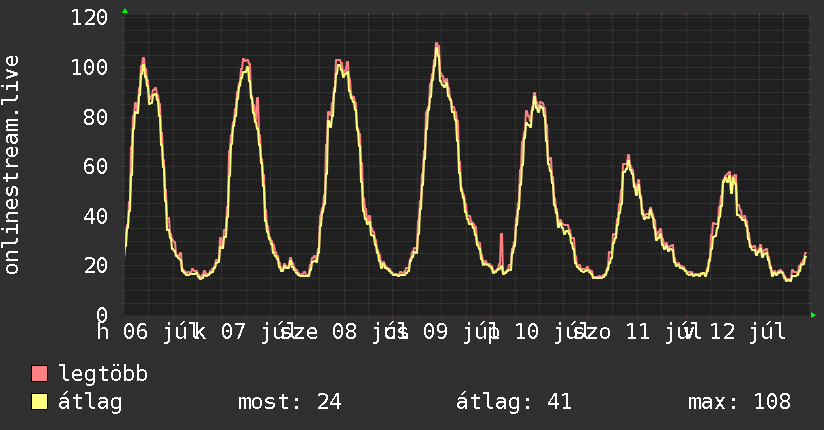The height and width of the screenshot is (430, 824).
Task: Click the 12 júl date label
Action: pyautogui.click(x=747, y=332)
